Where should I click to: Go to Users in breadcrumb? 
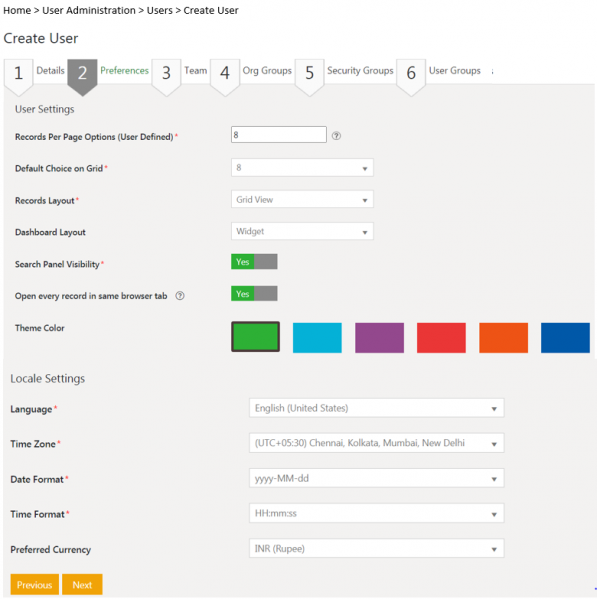tap(160, 10)
